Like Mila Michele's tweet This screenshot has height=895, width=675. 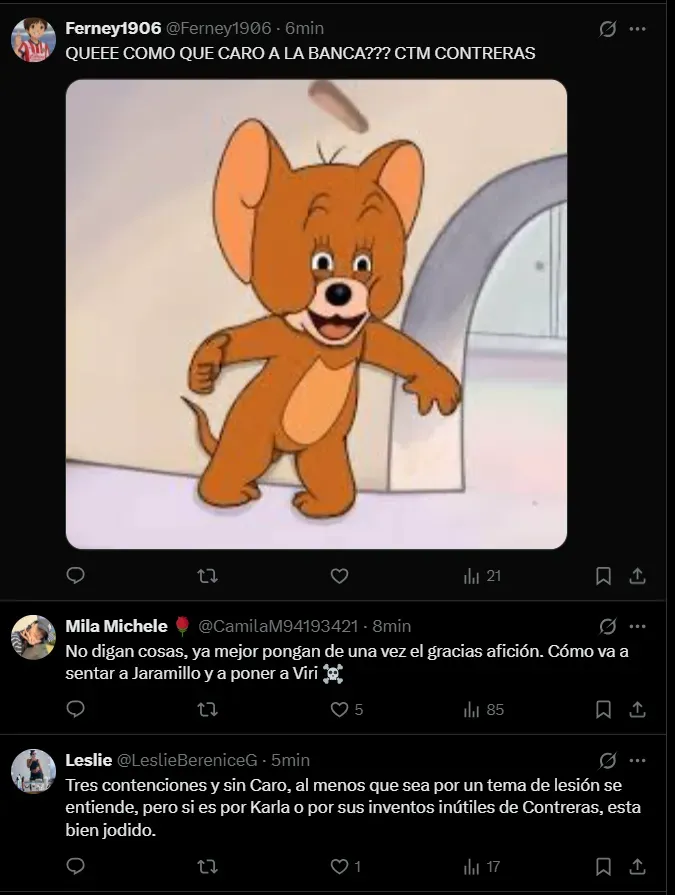(x=339, y=709)
